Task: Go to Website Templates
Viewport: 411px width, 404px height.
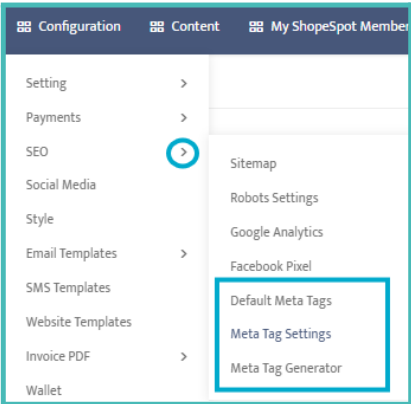Action: click(79, 322)
